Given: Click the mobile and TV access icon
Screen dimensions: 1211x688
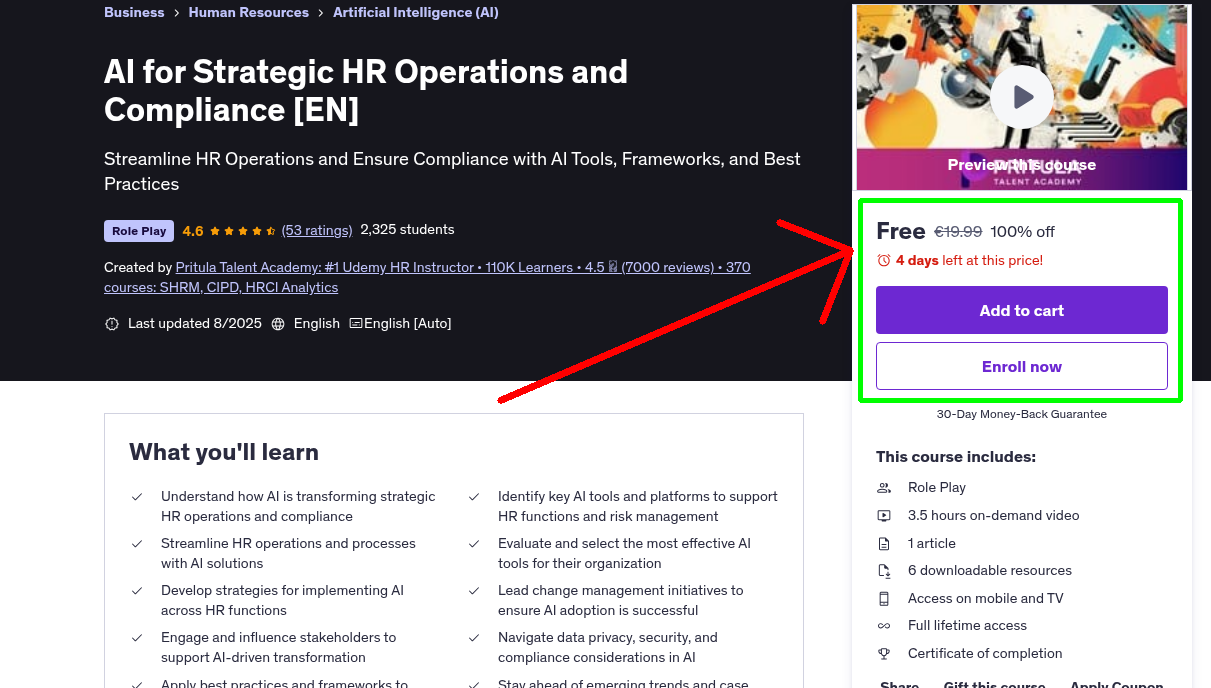Looking at the screenshot, I should coord(884,599).
